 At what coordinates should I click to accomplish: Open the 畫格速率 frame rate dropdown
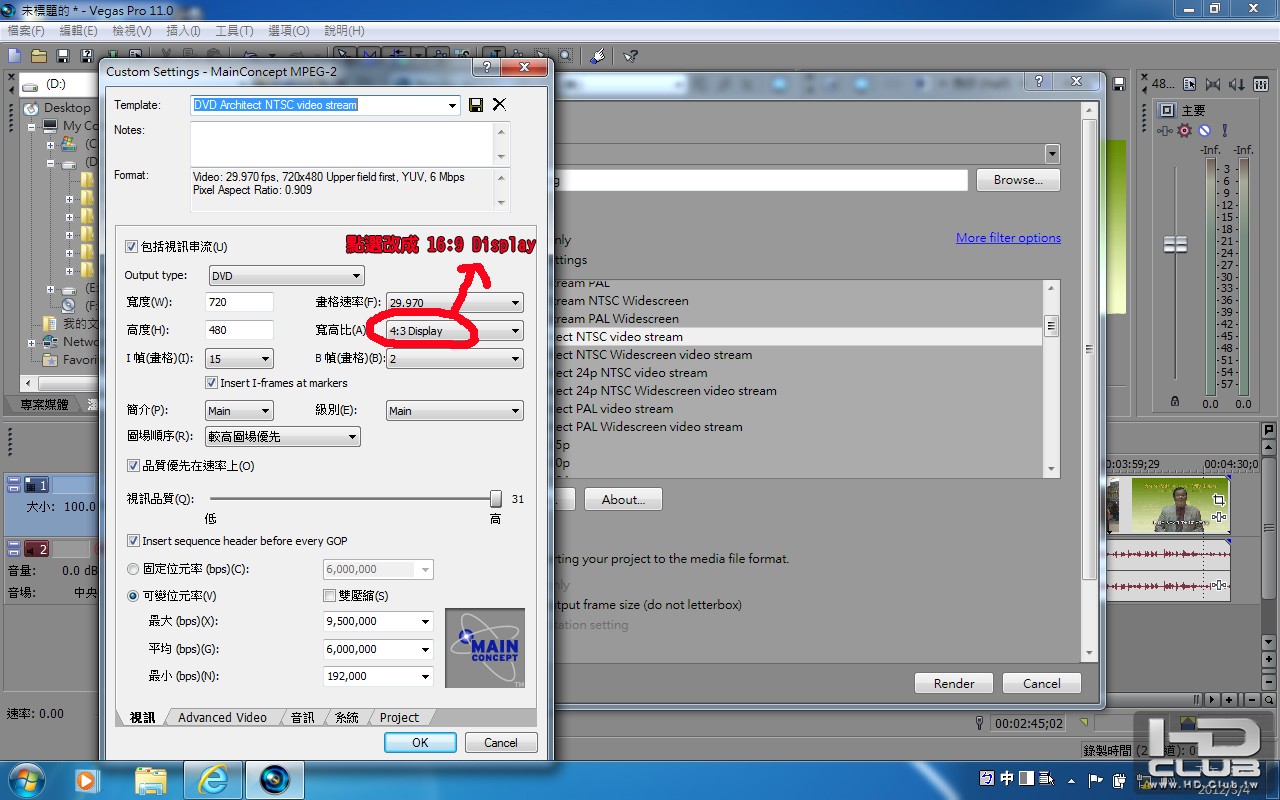pos(454,302)
